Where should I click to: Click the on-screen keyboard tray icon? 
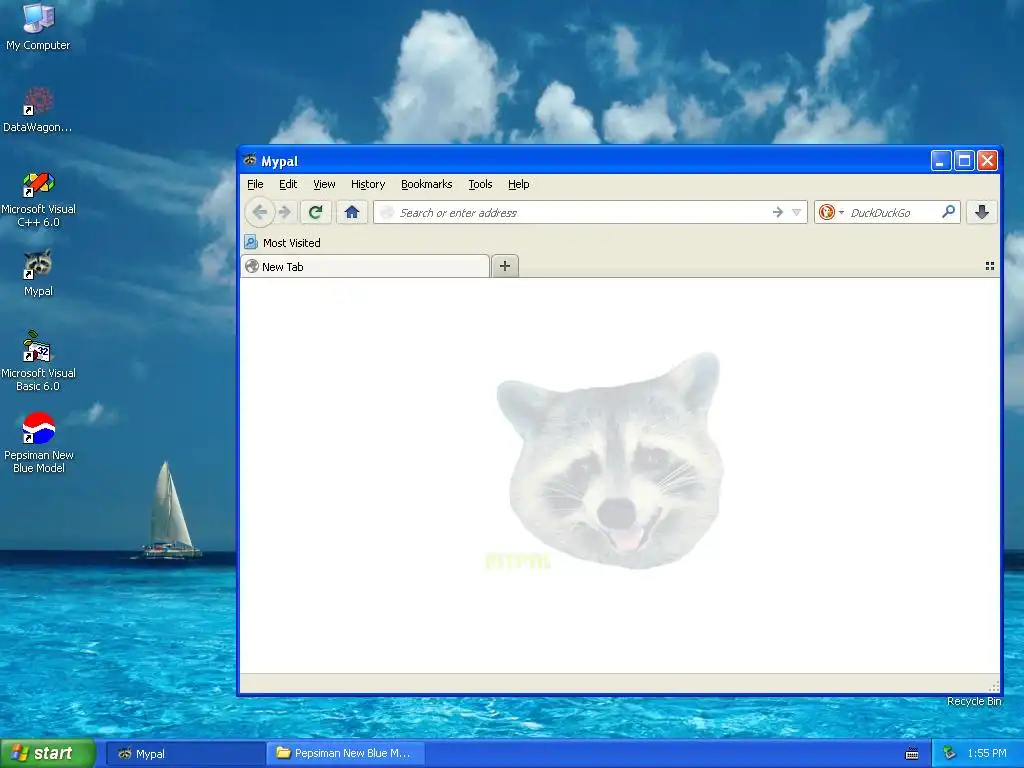912,754
